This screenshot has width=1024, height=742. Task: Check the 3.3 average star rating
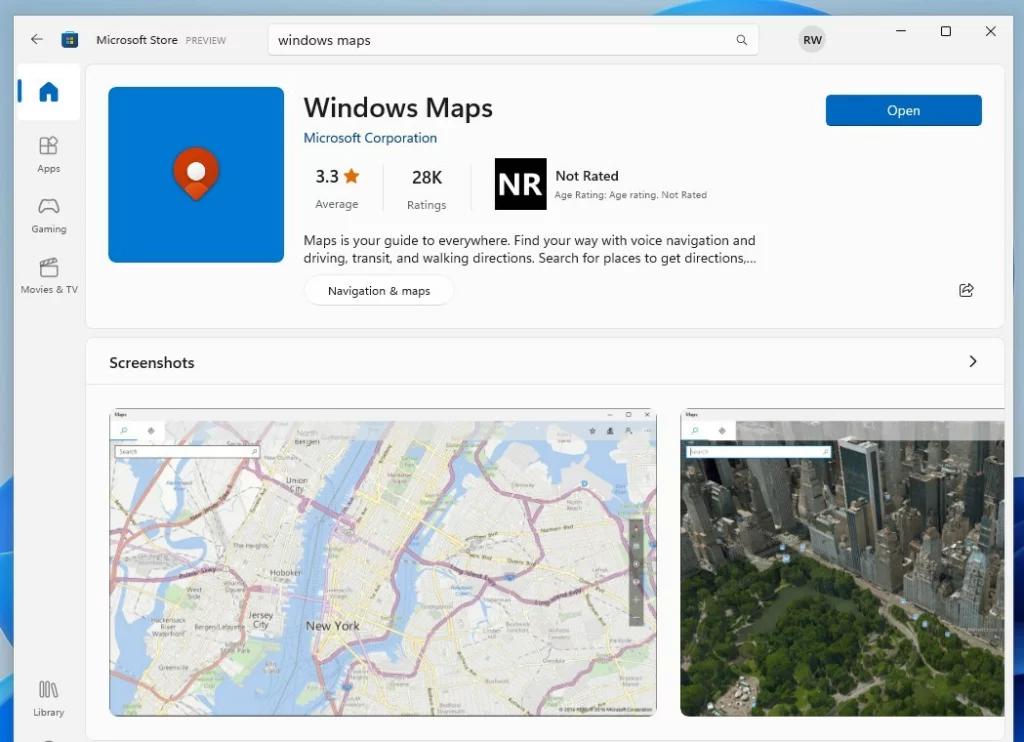pyautogui.click(x=336, y=188)
